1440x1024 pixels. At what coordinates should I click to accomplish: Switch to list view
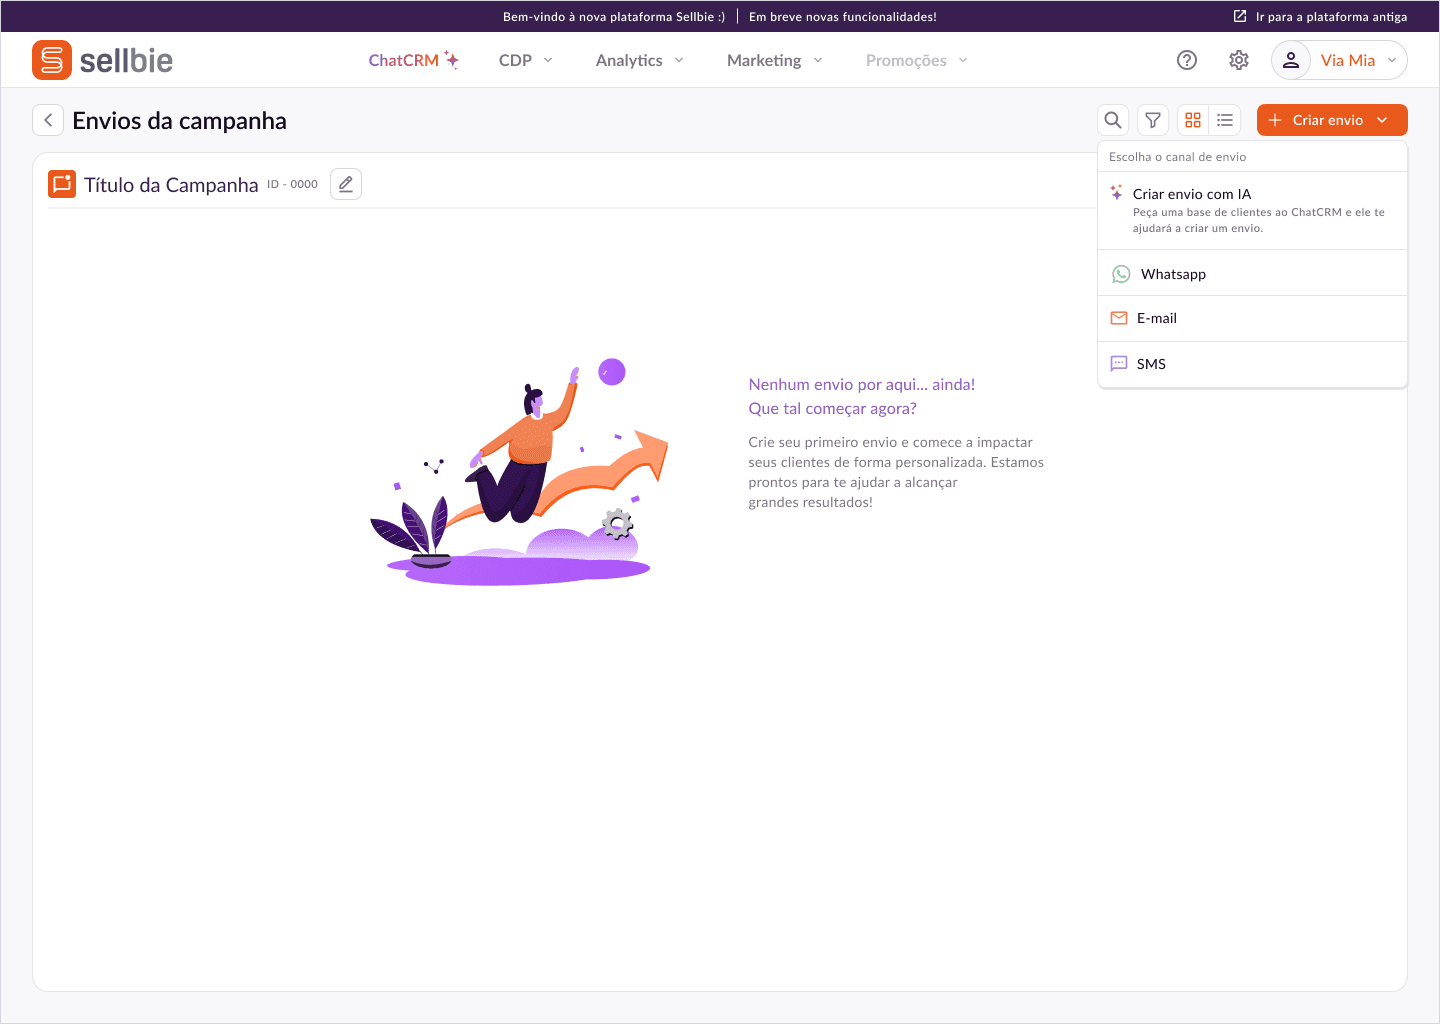(x=1225, y=120)
